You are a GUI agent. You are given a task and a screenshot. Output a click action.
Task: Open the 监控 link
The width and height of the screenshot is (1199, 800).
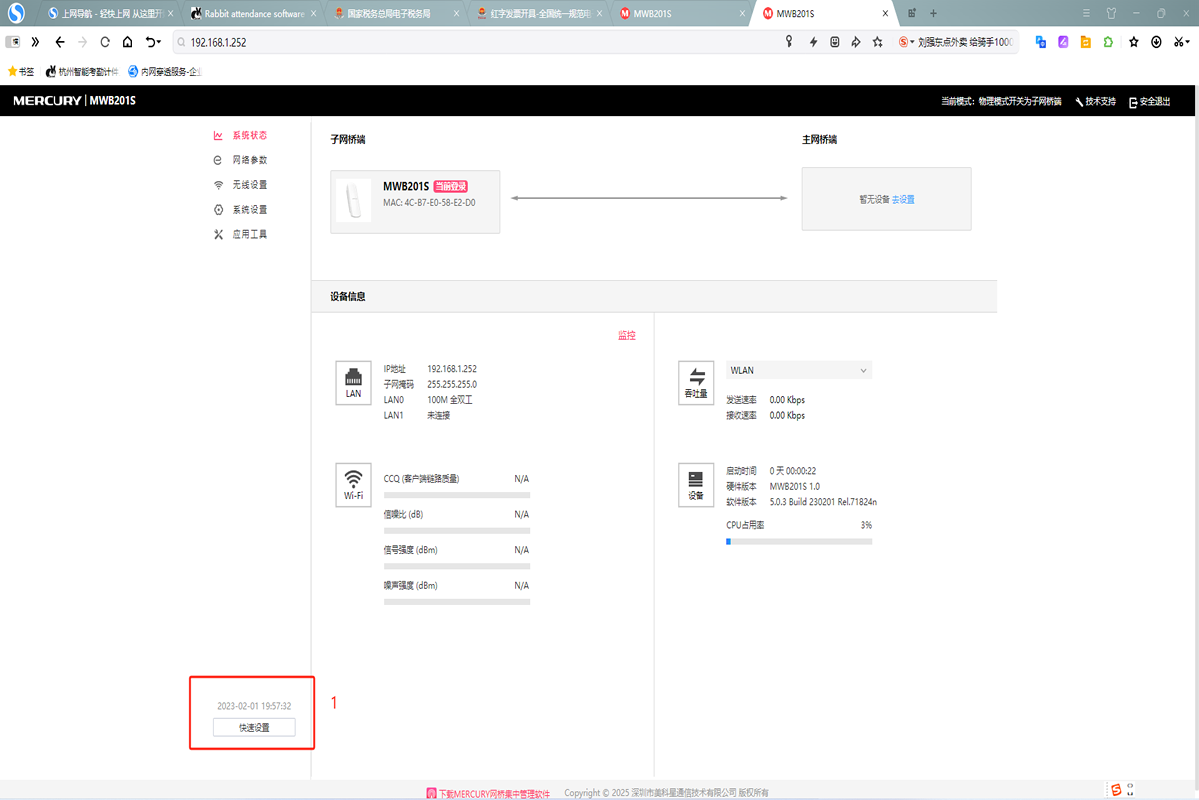pyautogui.click(x=627, y=335)
